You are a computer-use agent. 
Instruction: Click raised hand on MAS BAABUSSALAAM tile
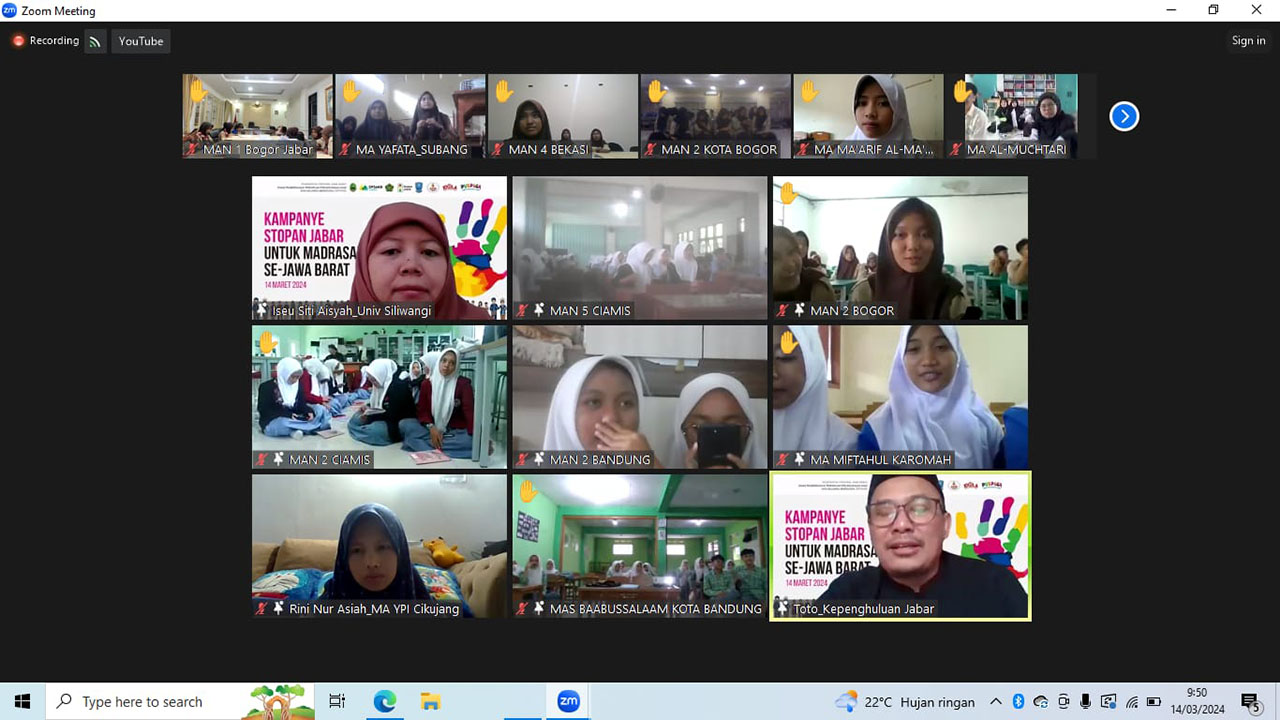[x=527, y=491]
